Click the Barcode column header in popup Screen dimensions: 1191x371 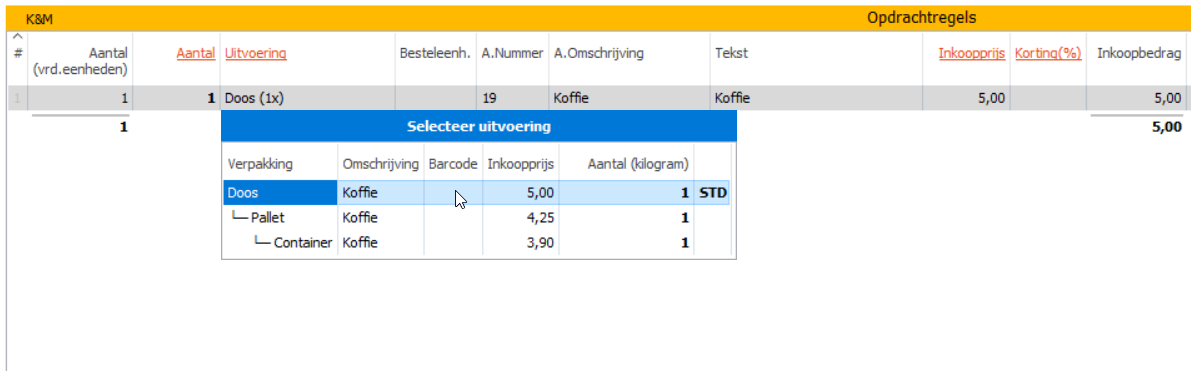click(x=453, y=163)
